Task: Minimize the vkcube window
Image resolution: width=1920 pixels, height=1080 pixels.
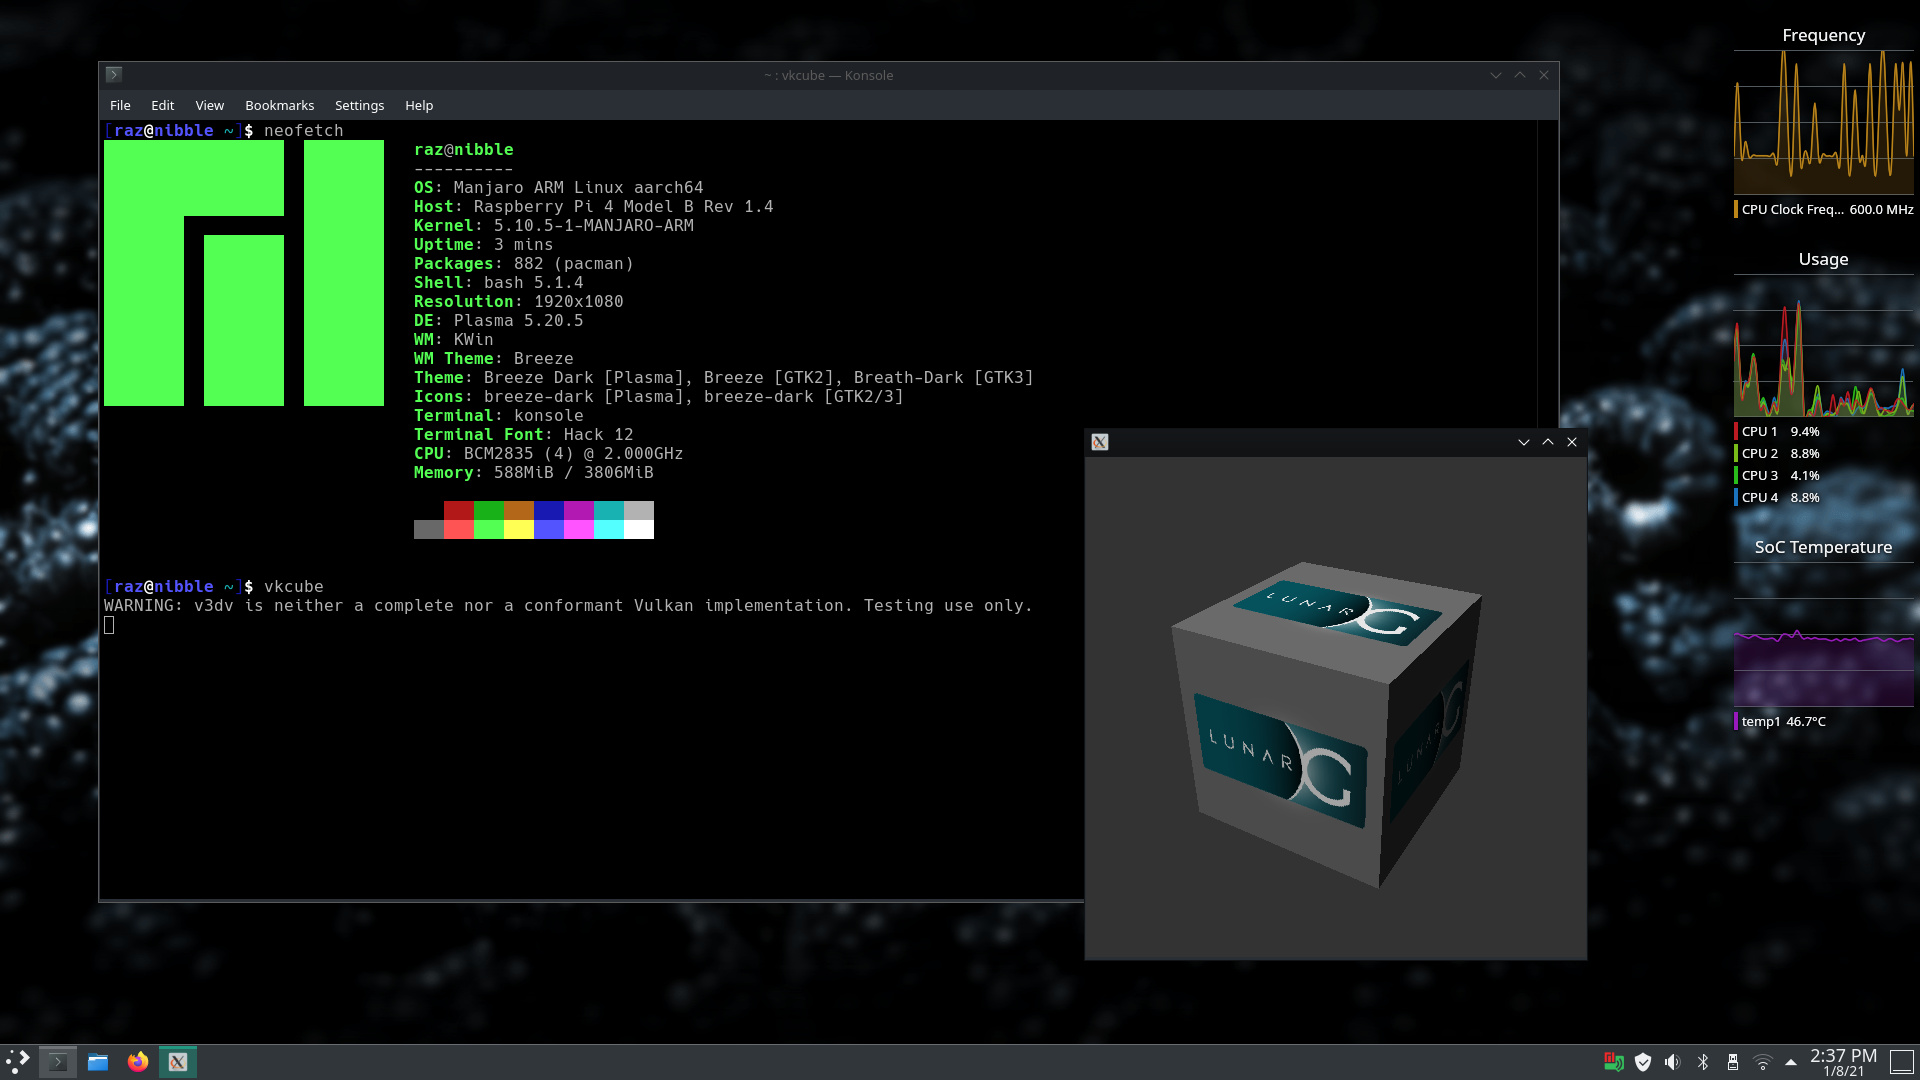Action: [1524, 442]
